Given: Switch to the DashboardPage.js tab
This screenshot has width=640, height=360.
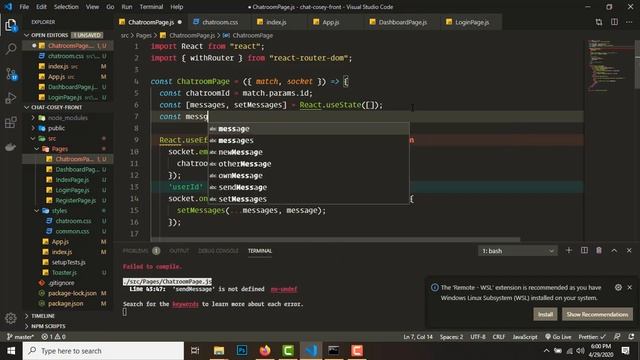Looking at the screenshot, I should [402, 22].
